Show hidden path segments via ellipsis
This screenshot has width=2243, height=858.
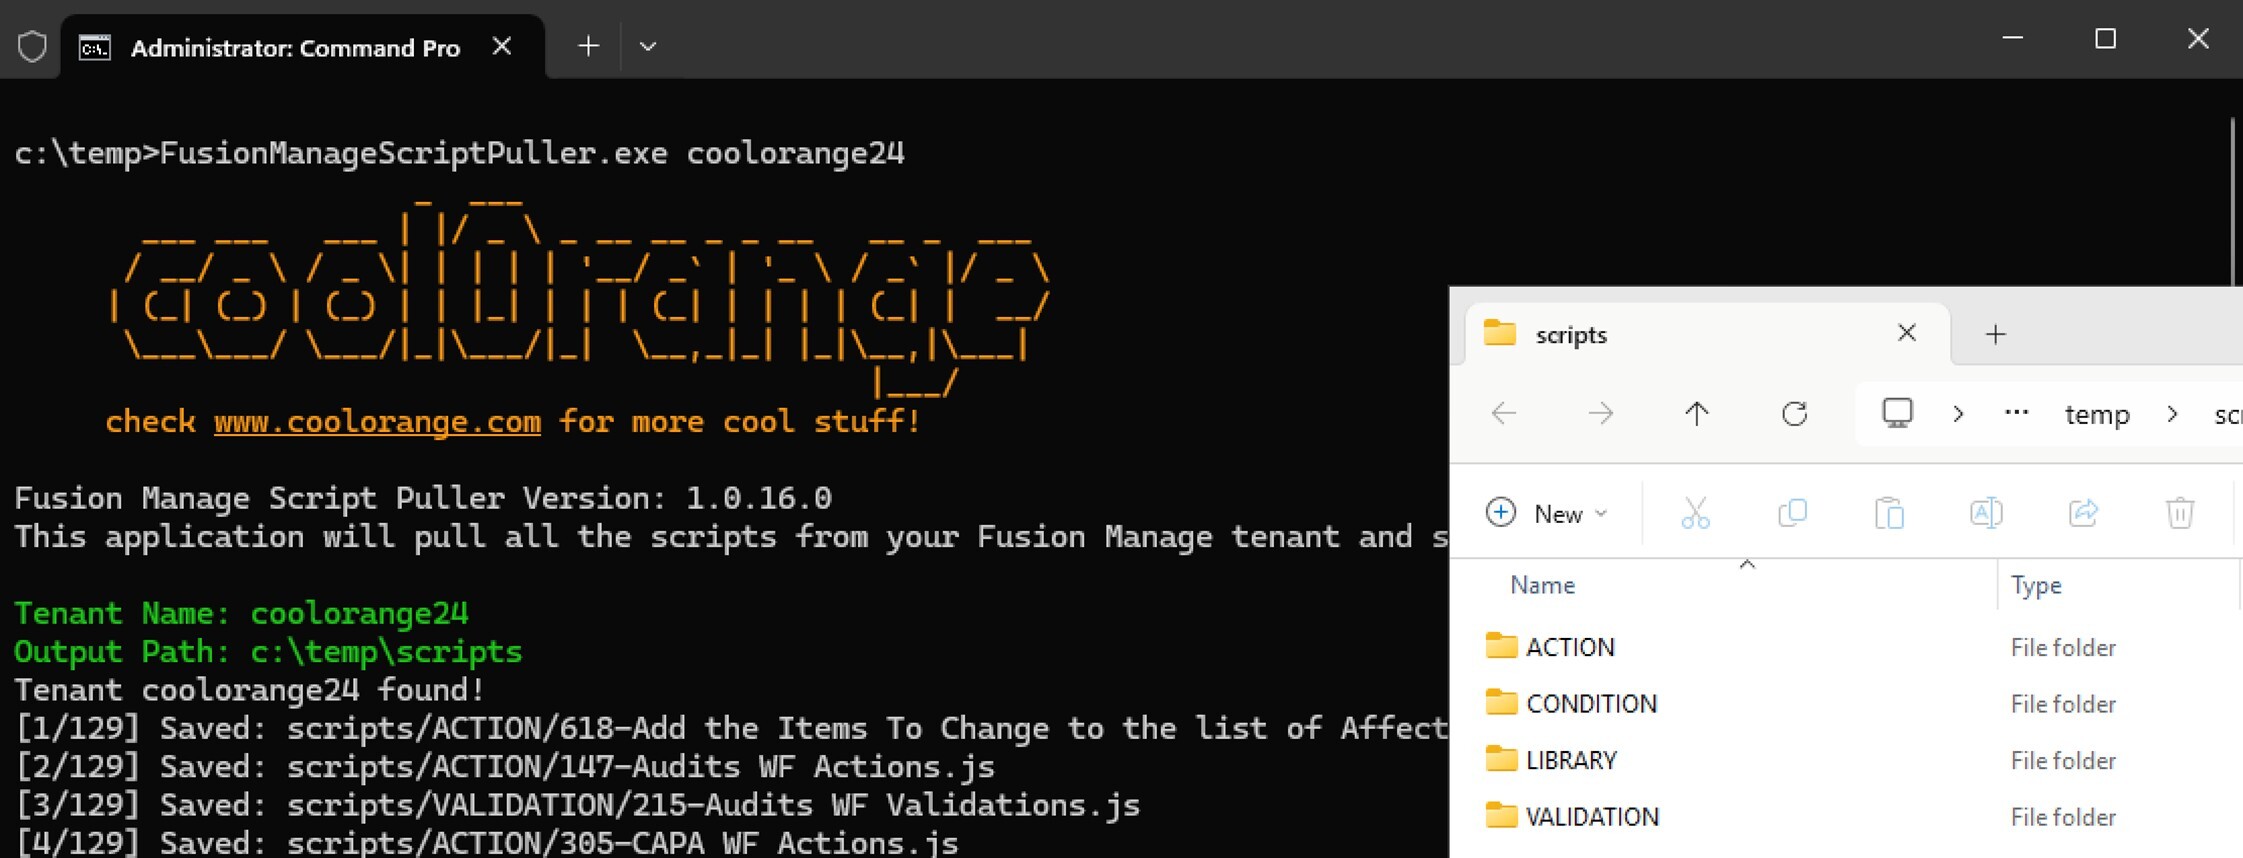click(2016, 413)
